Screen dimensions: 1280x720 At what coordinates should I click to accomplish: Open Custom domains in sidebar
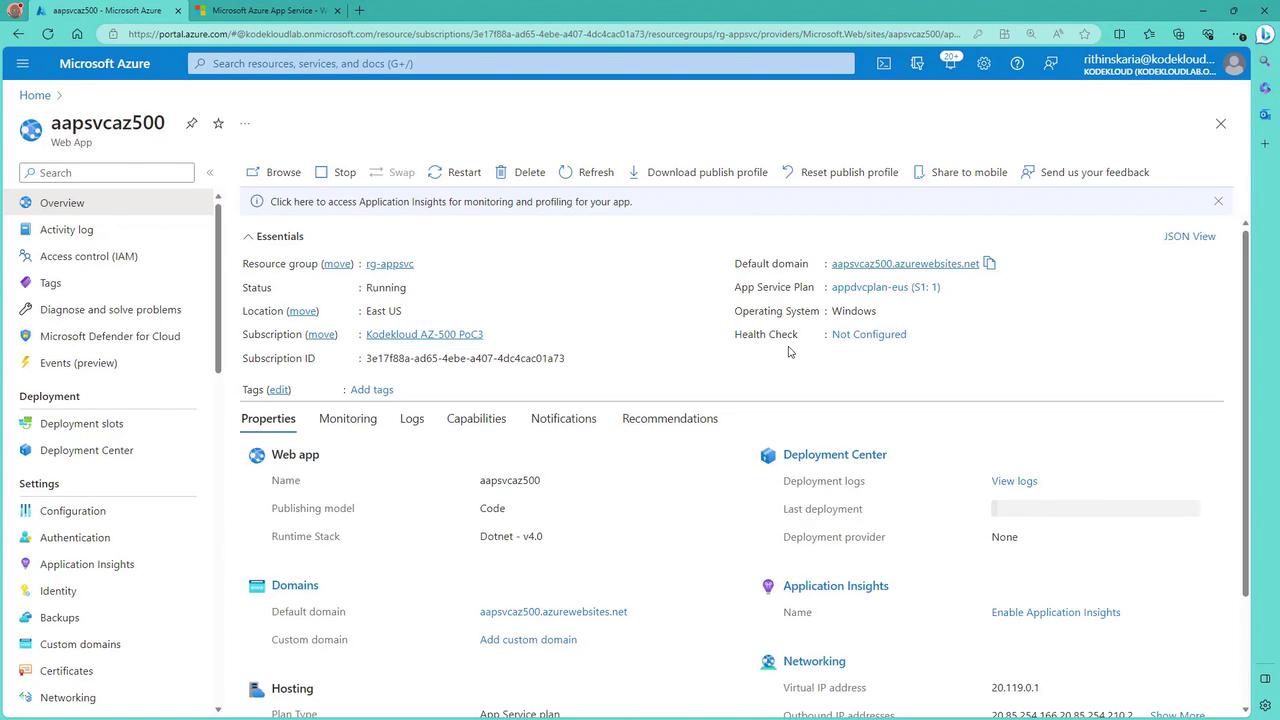click(108, 644)
